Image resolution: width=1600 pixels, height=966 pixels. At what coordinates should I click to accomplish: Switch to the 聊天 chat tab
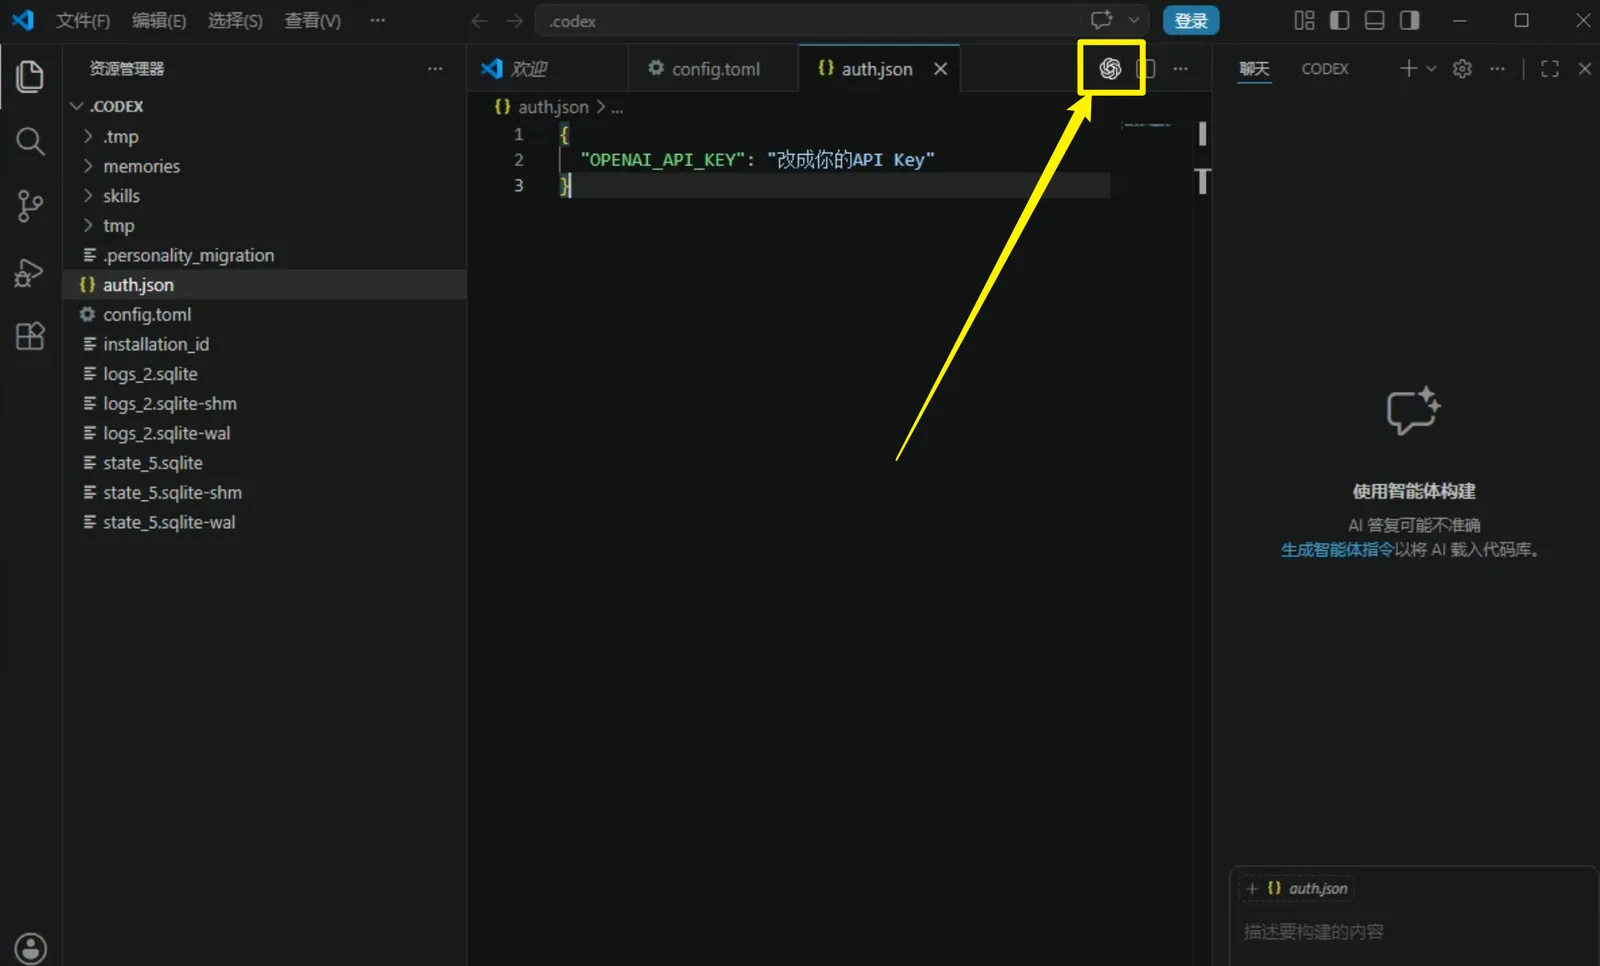click(x=1254, y=69)
